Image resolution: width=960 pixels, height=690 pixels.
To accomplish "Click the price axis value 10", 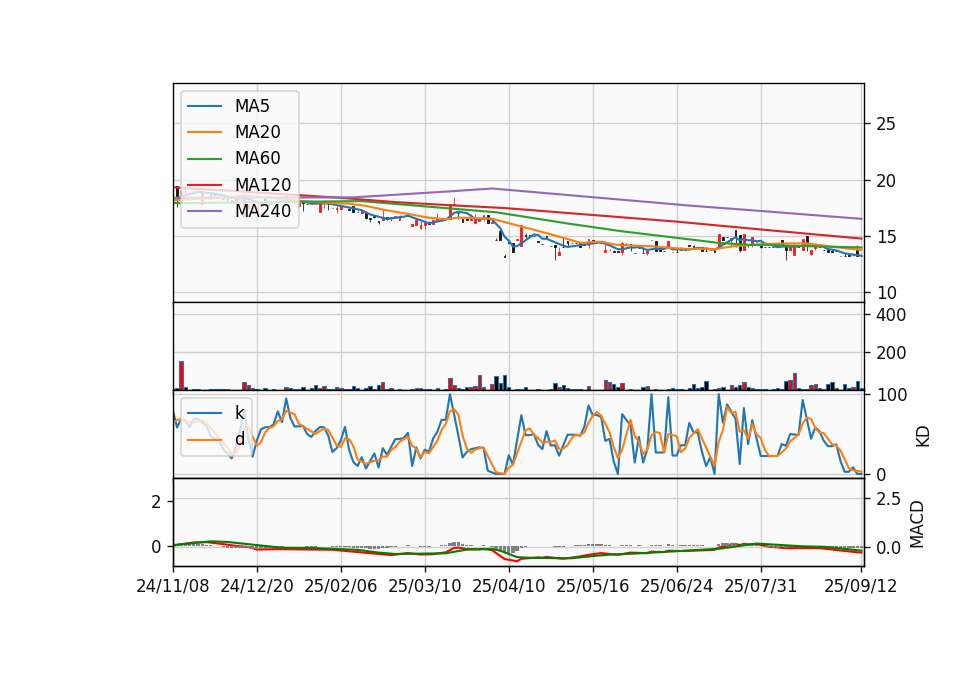I will click(886, 293).
